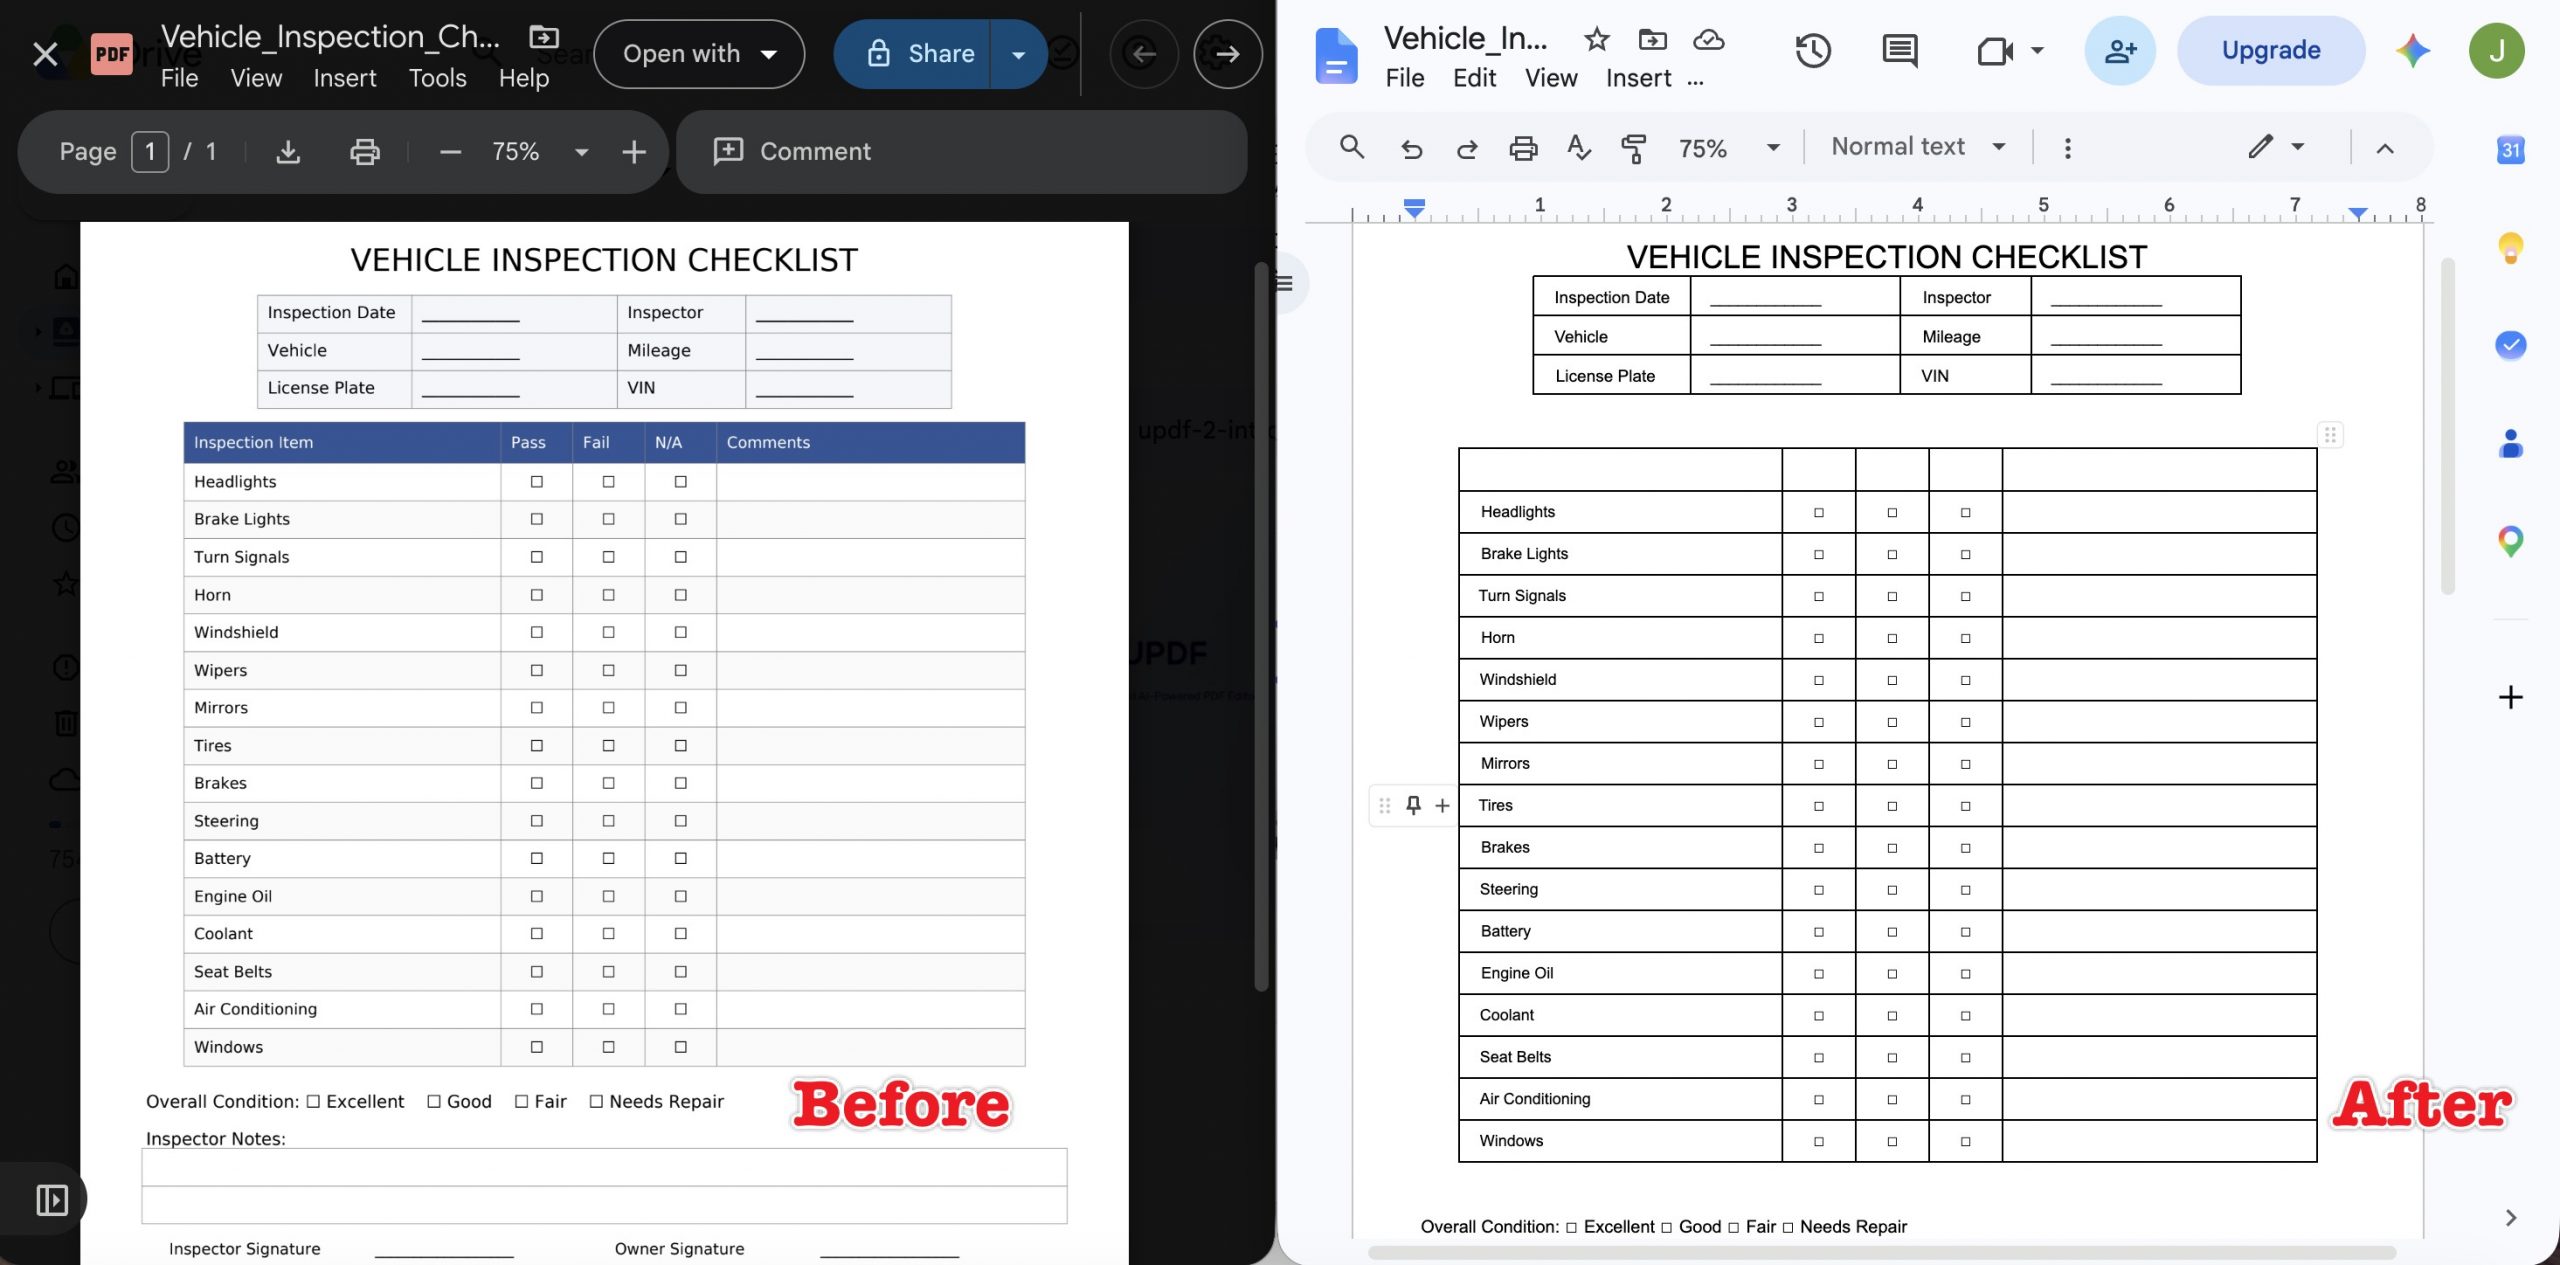Screen dimensions: 2560x1265
Task: Redo action in Docs
Action: click(x=1467, y=149)
